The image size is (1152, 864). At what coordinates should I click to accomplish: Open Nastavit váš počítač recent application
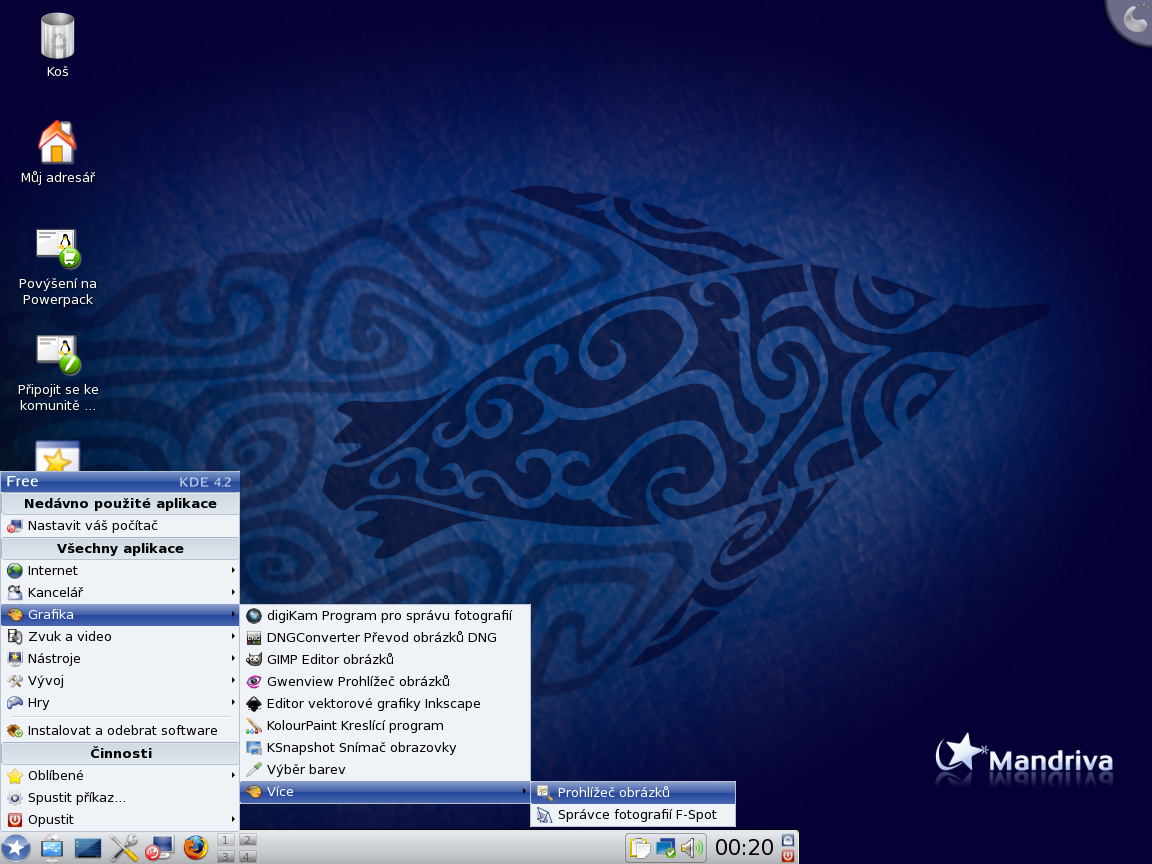click(x=120, y=525)
